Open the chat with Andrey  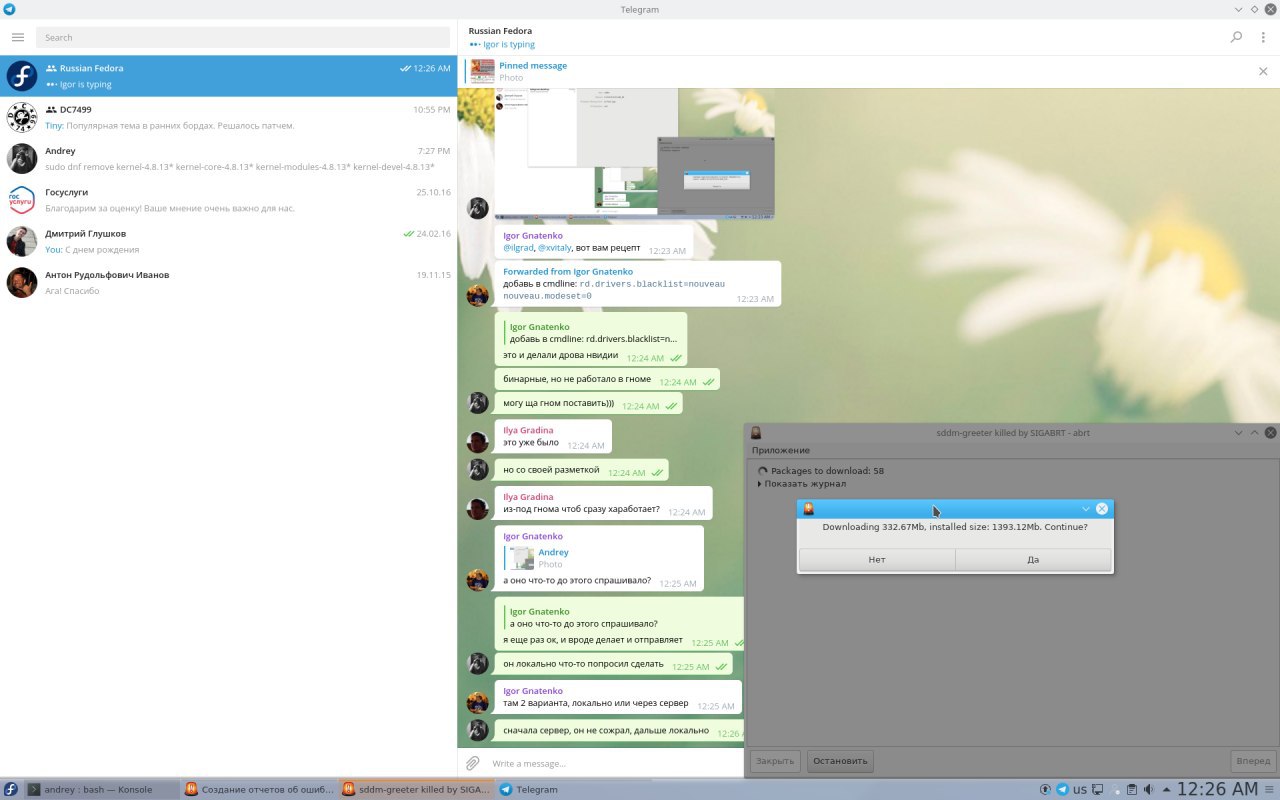tap(228, 159)
